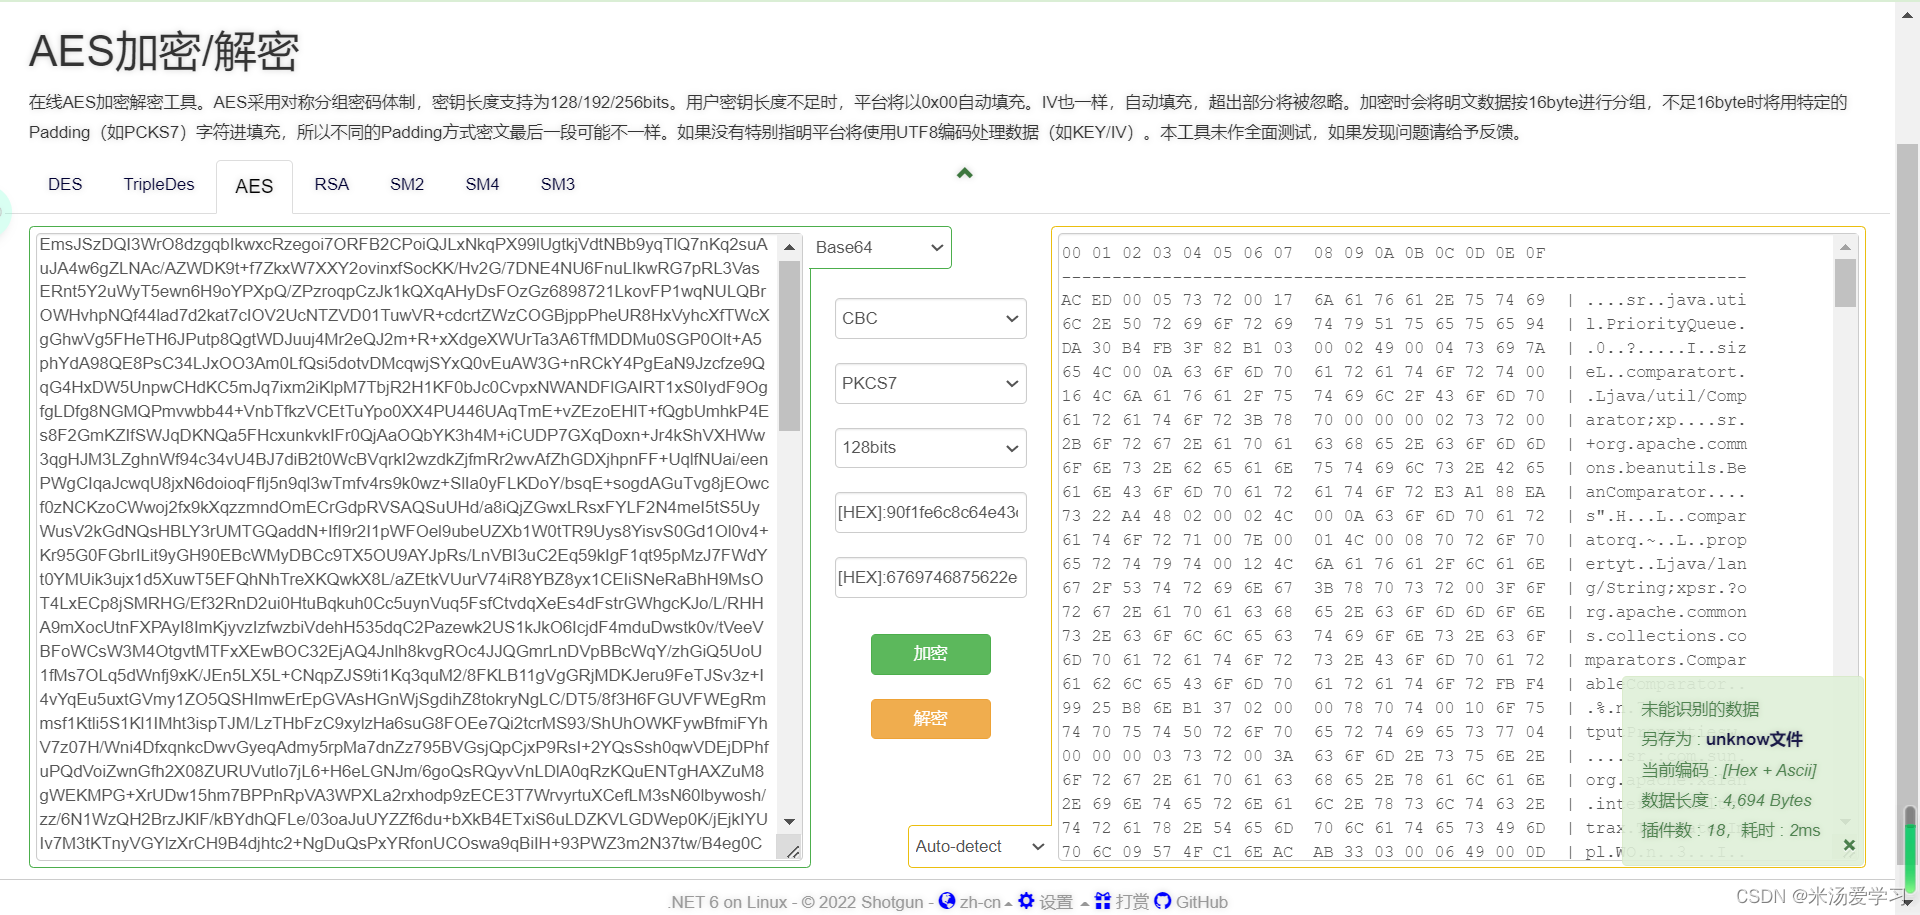This screenshot has width=1920, height=915.
Task: Click the unknow文件 save-as link
Action: (x=1754, y=739)
